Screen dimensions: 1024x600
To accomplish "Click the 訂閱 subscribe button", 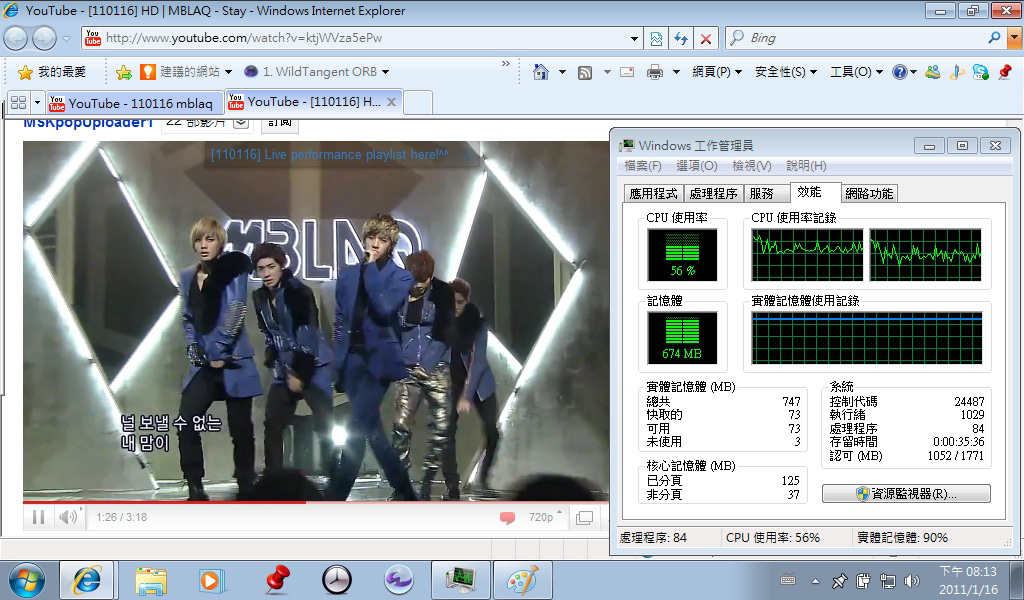I will click(280, 123).
